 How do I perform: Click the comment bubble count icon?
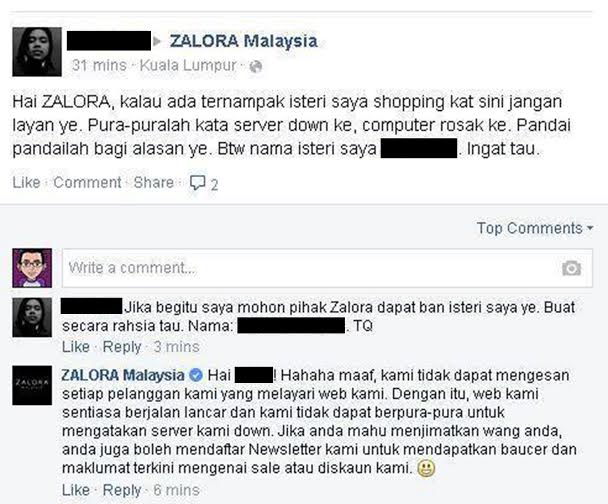[204, 183]
